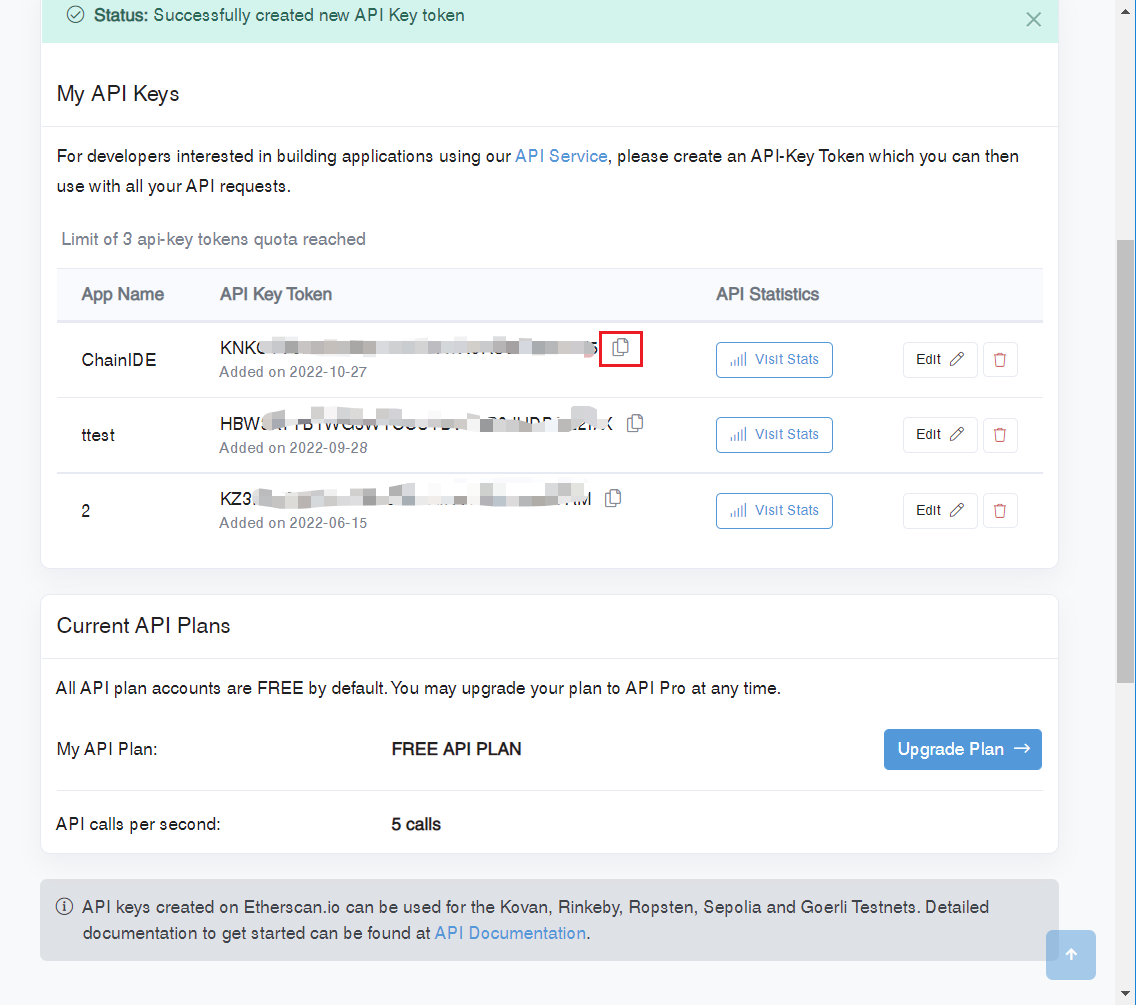Copy the ttest API key token

pos(635,423)
